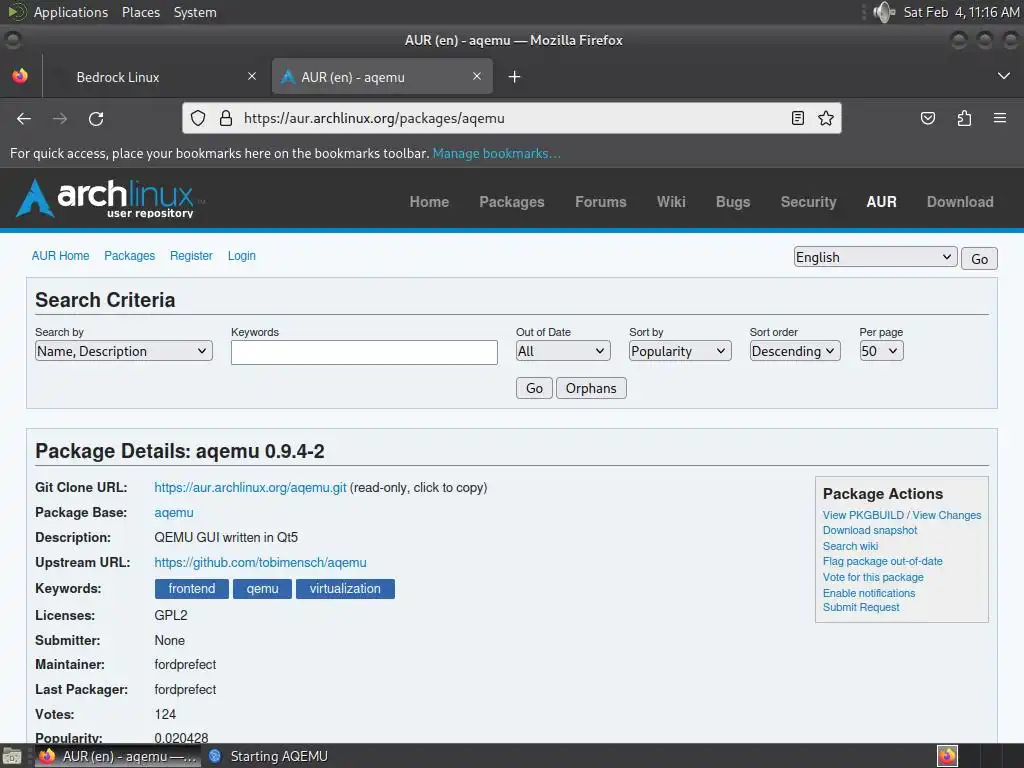Image resolution: width=1024 pixels, height=768 pixels.
Task: Open Manage bookmarks link
Action: coord(496,153)
